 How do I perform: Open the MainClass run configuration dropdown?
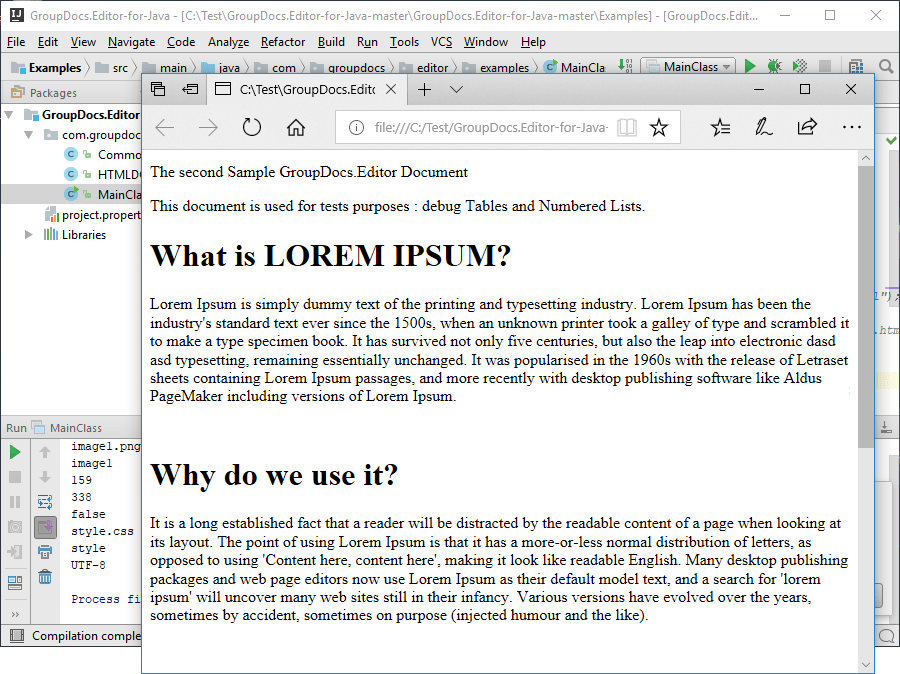pyautogui.click(x=688, y=67)
